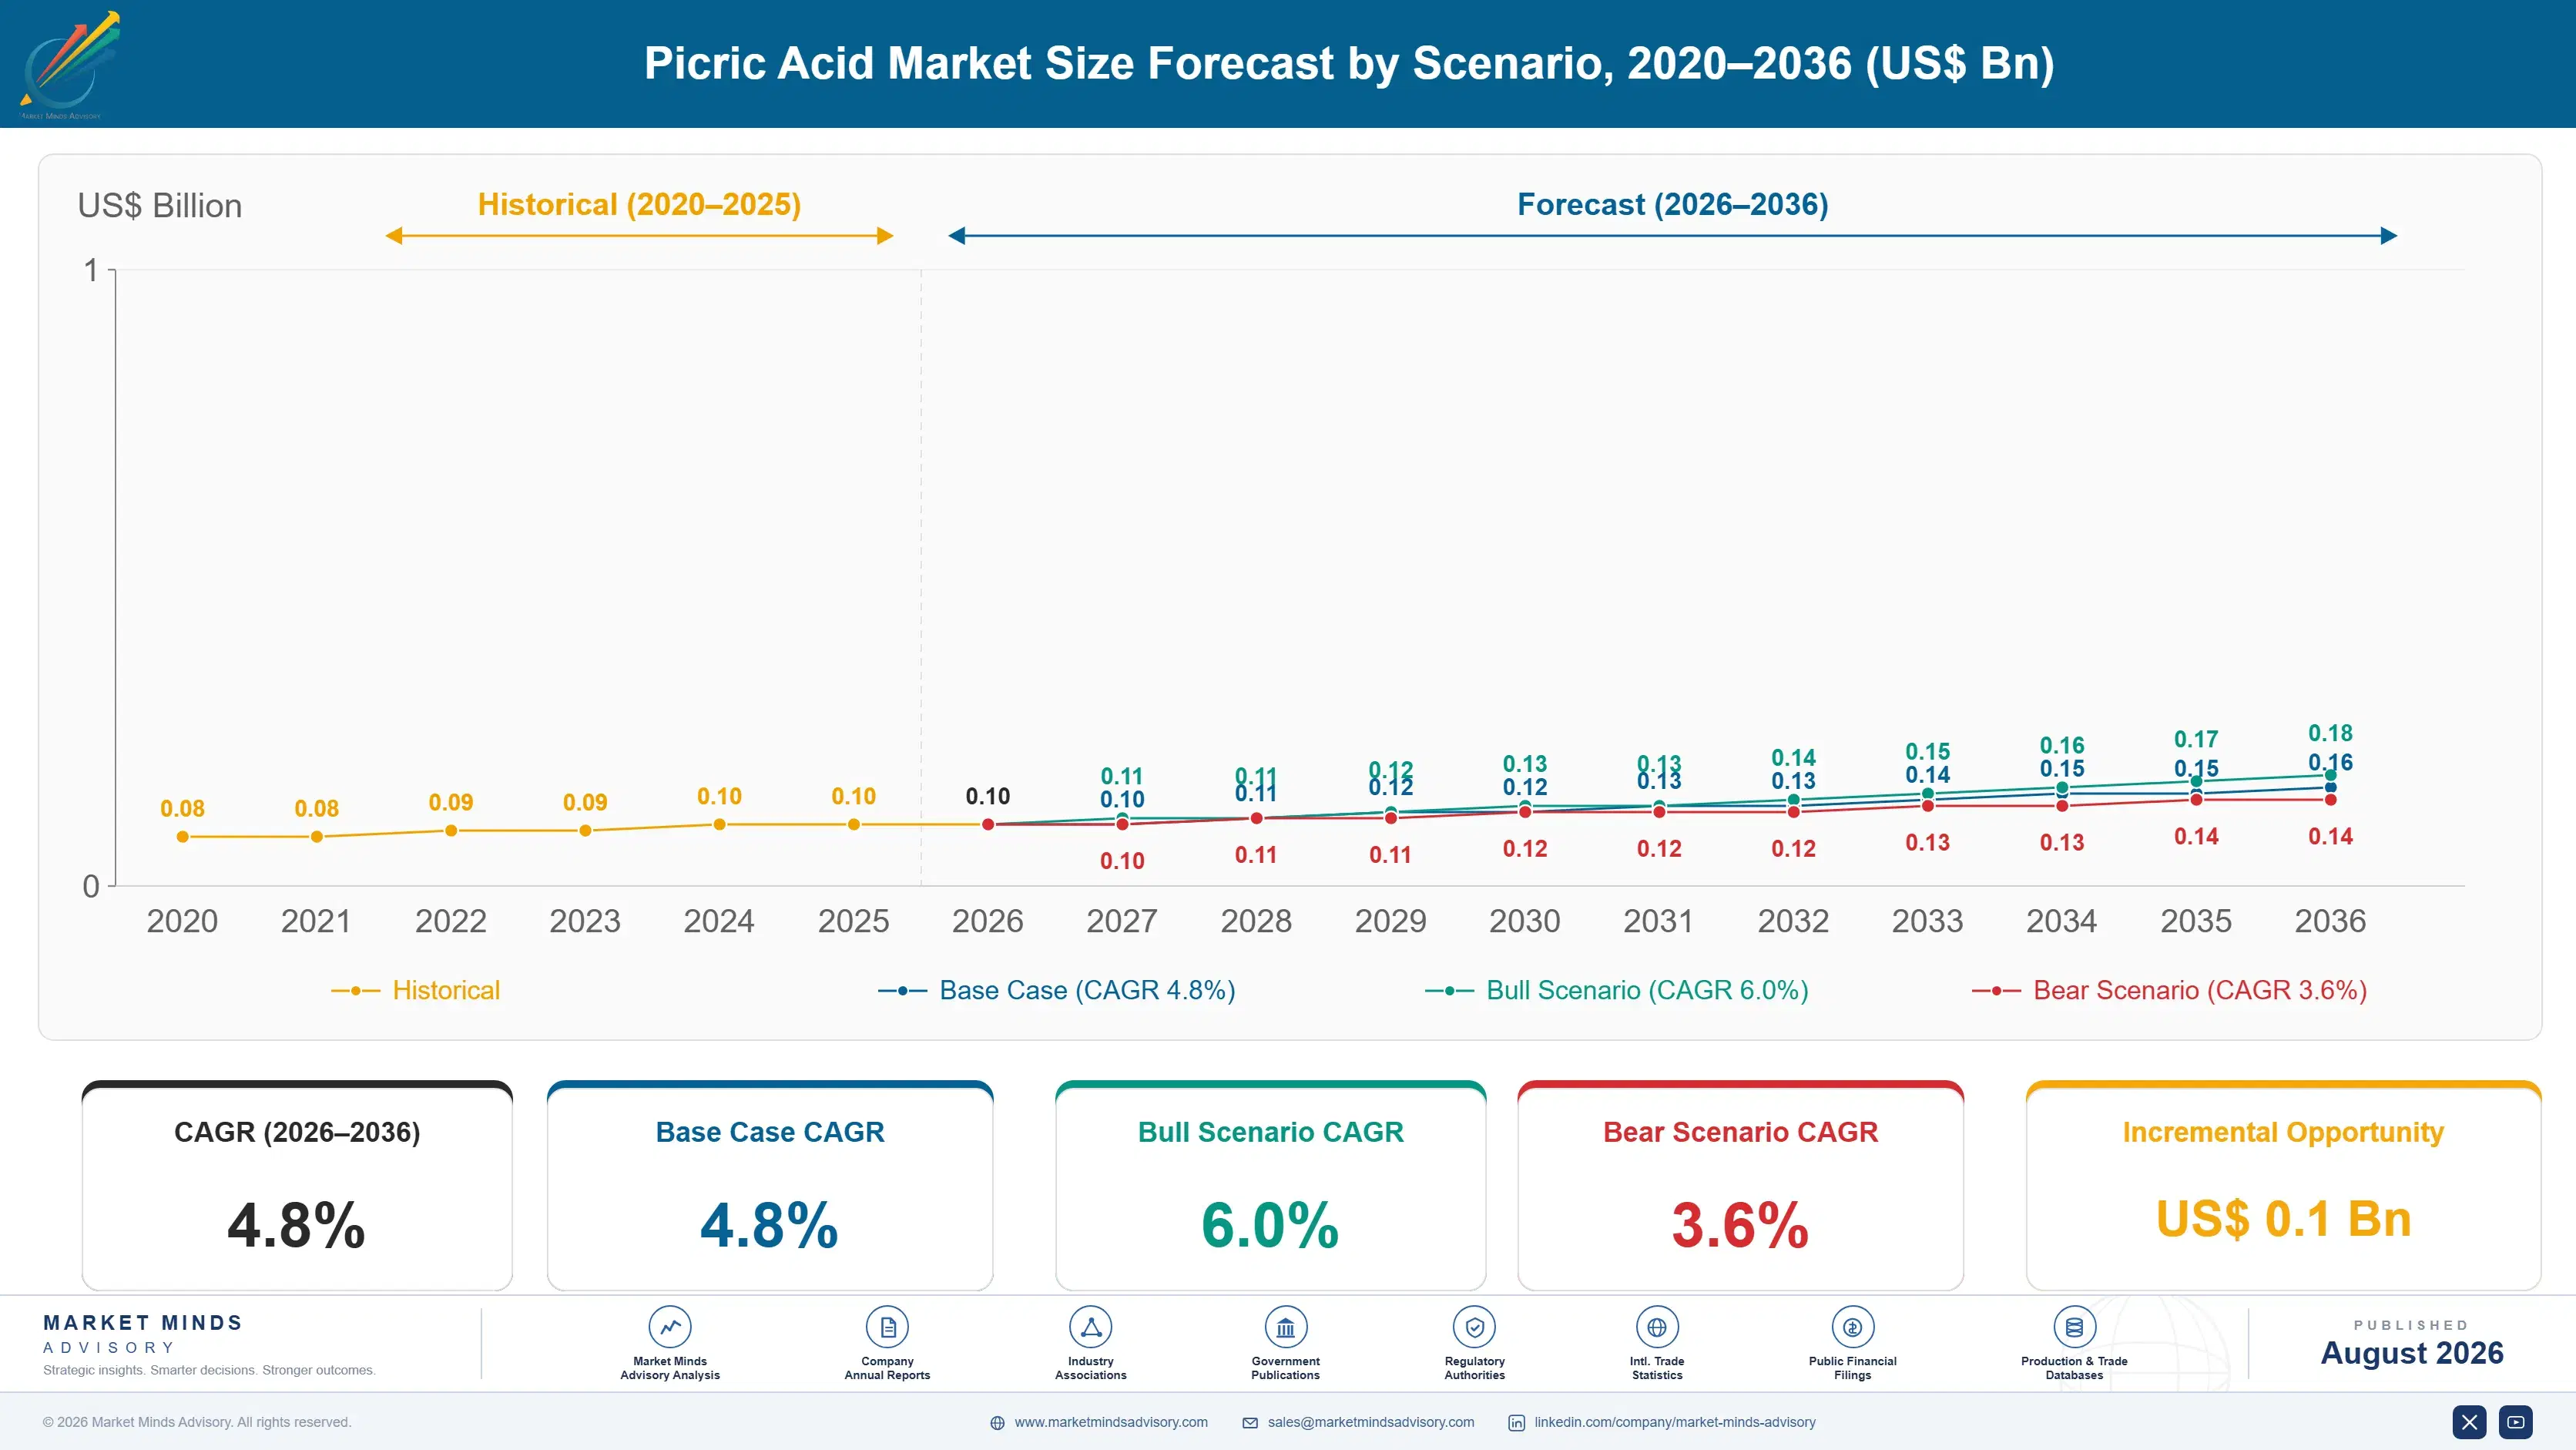Click the globe icon beside website URL
2576x1450 pixels.
pyautogui.click(x=997, y=1423)
